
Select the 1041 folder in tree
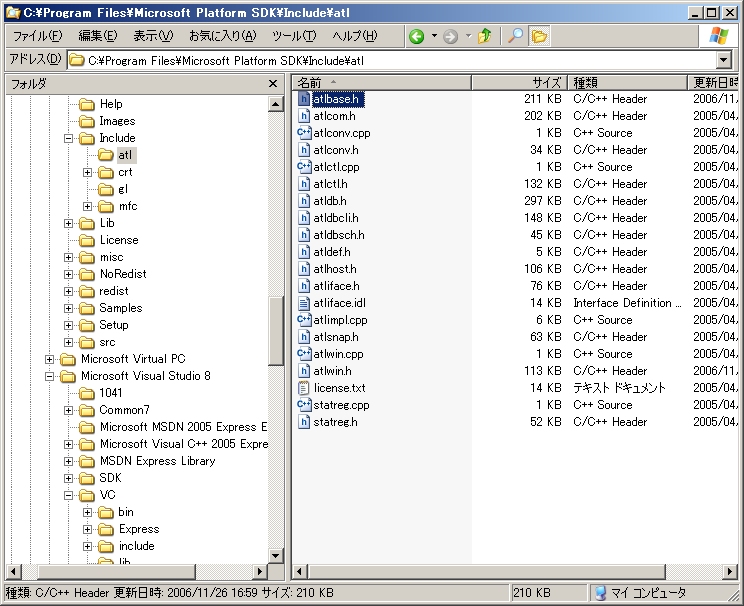click(111, 393)
